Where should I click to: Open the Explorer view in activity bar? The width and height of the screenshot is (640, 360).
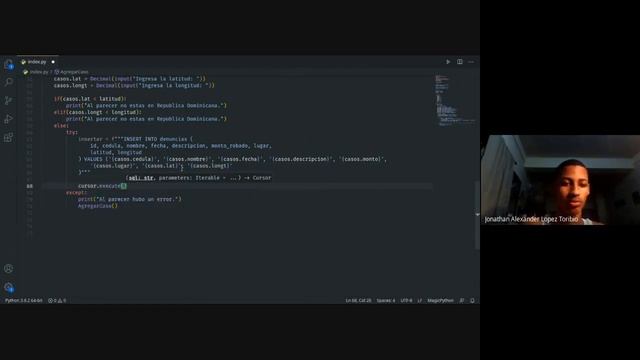pyautogui.click(x=9, y=64)
